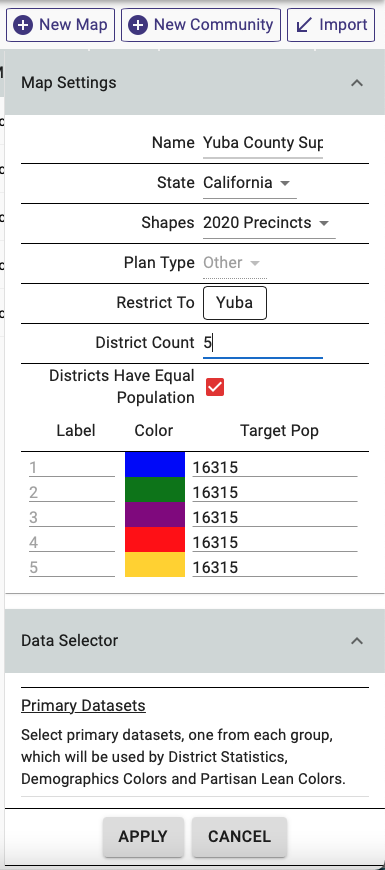Open the Shapes dropdown showing 2020 Precincts

tap(269, 223)
